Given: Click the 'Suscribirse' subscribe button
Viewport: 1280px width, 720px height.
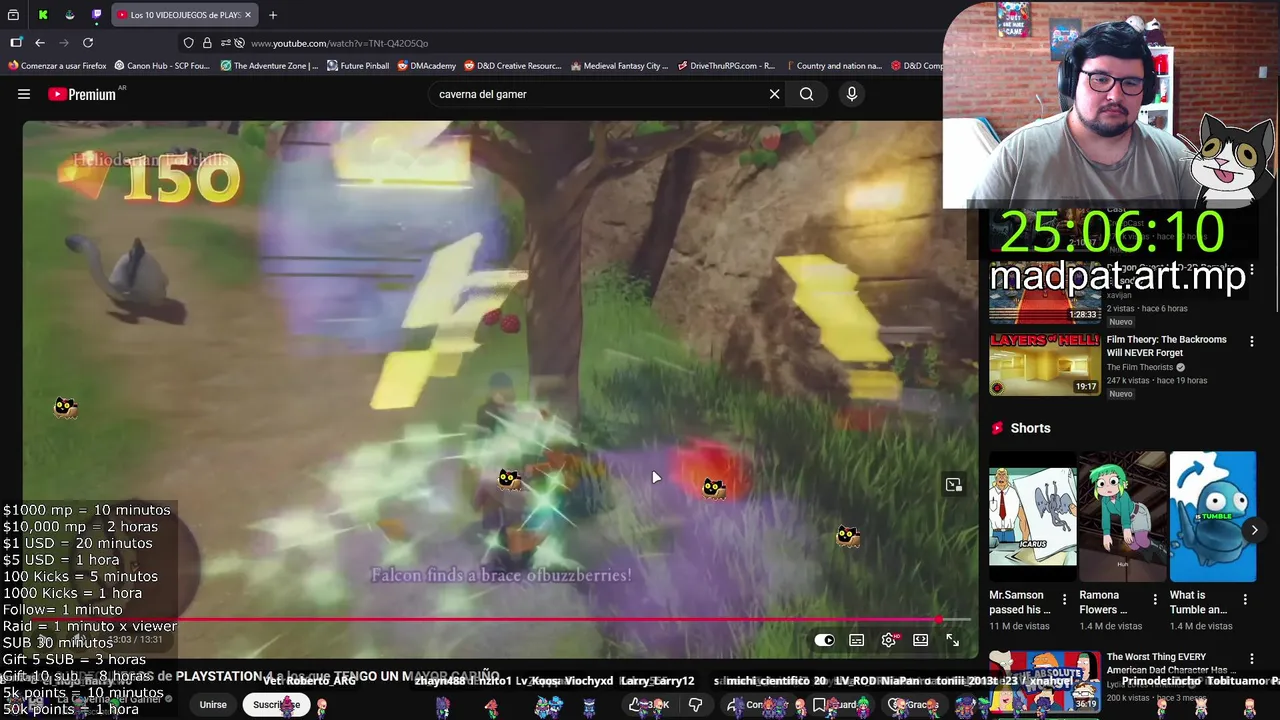Looking at the screenshot, I should pos(276,704).
